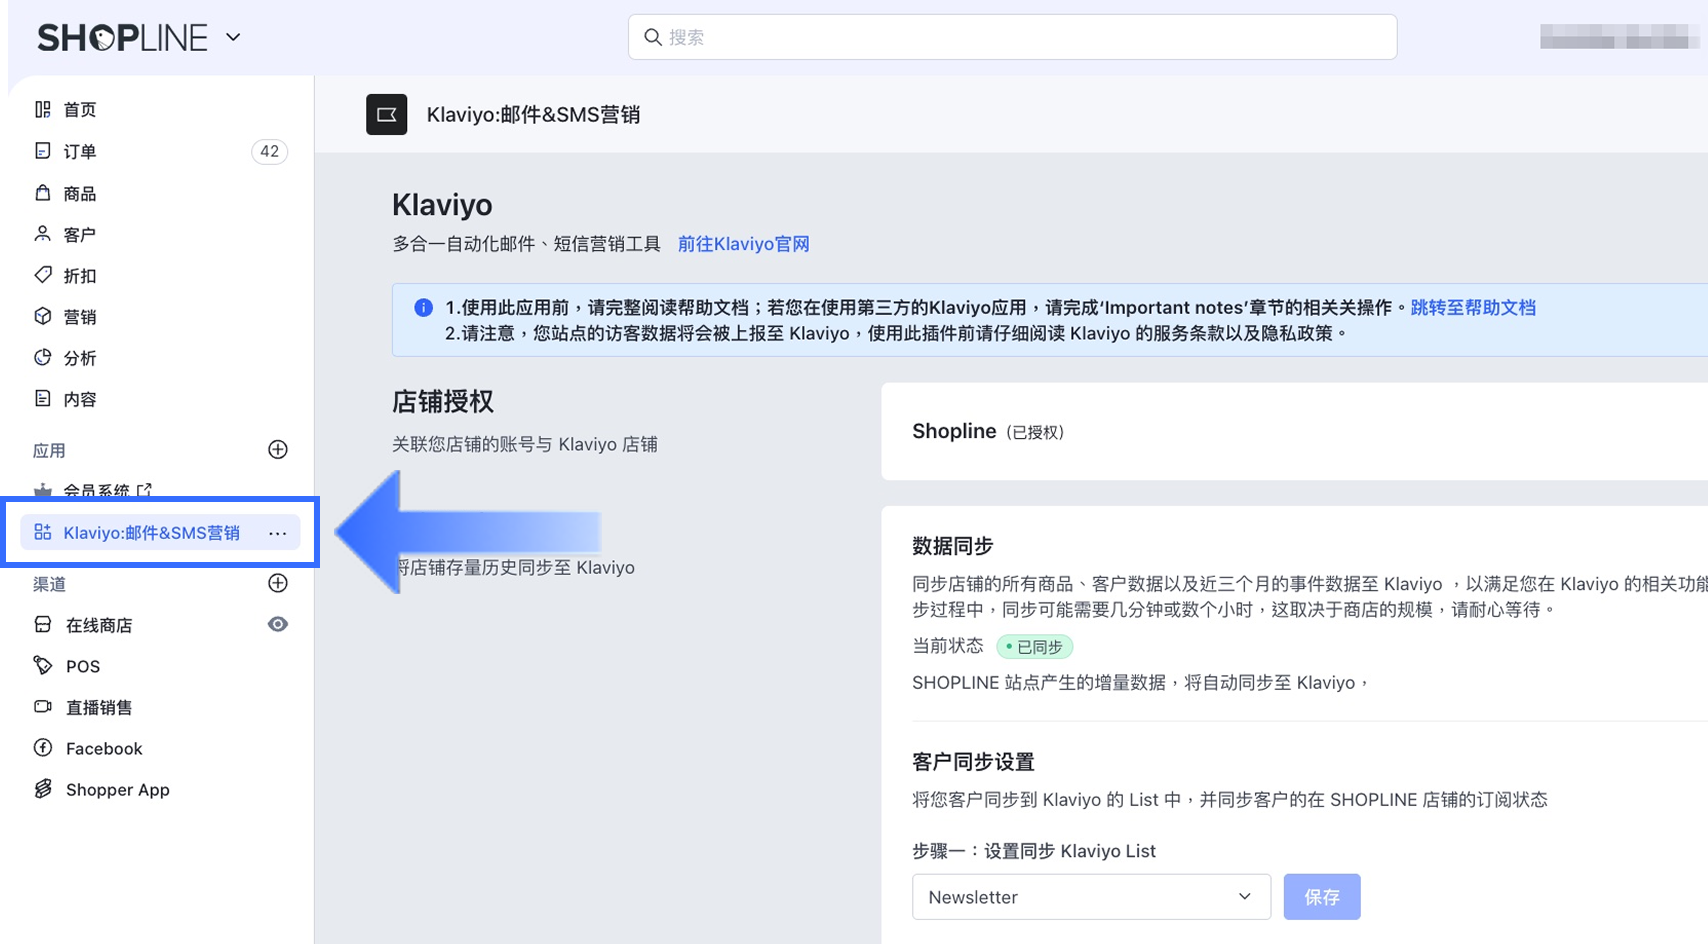
Task: Click the add app plus icon
Action: (278, 450)
